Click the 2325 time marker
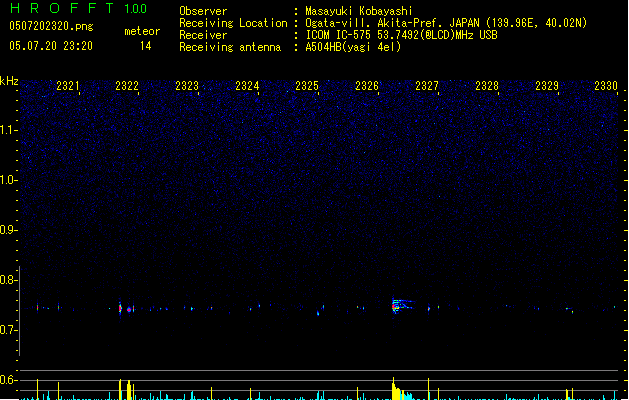Screen dimensions: 629x400 pyautogui.click(x=307, y=86)
